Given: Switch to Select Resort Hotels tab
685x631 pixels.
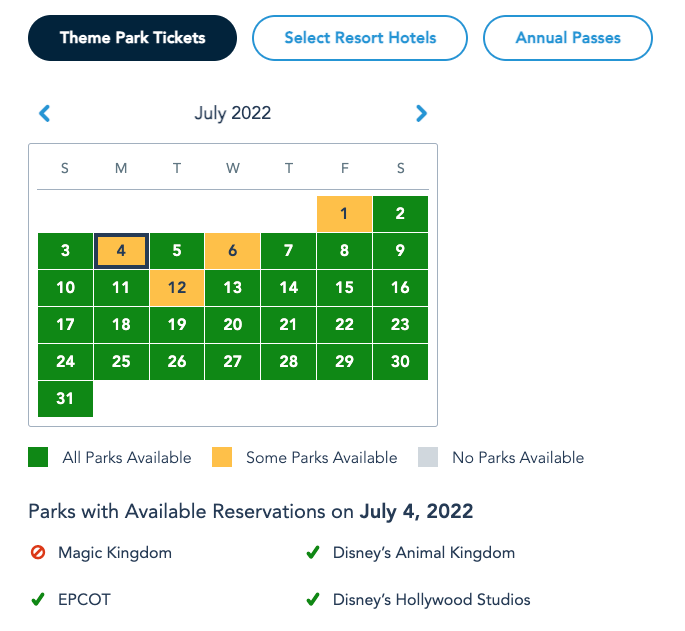Looking at the screenshot, I should [360, 38].
